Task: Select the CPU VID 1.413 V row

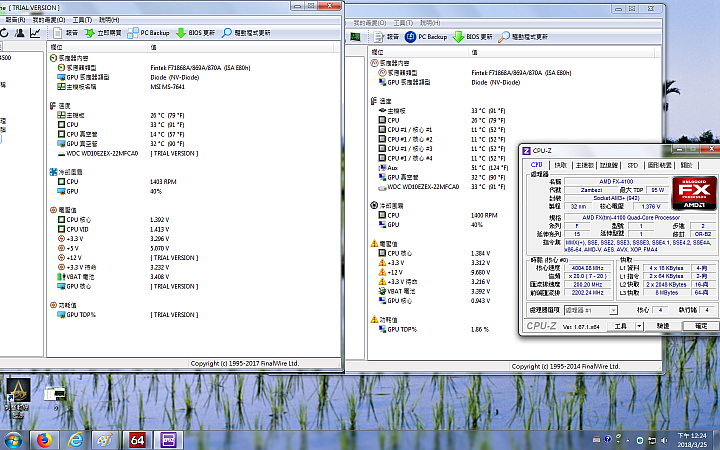Action: click(195, 229)
